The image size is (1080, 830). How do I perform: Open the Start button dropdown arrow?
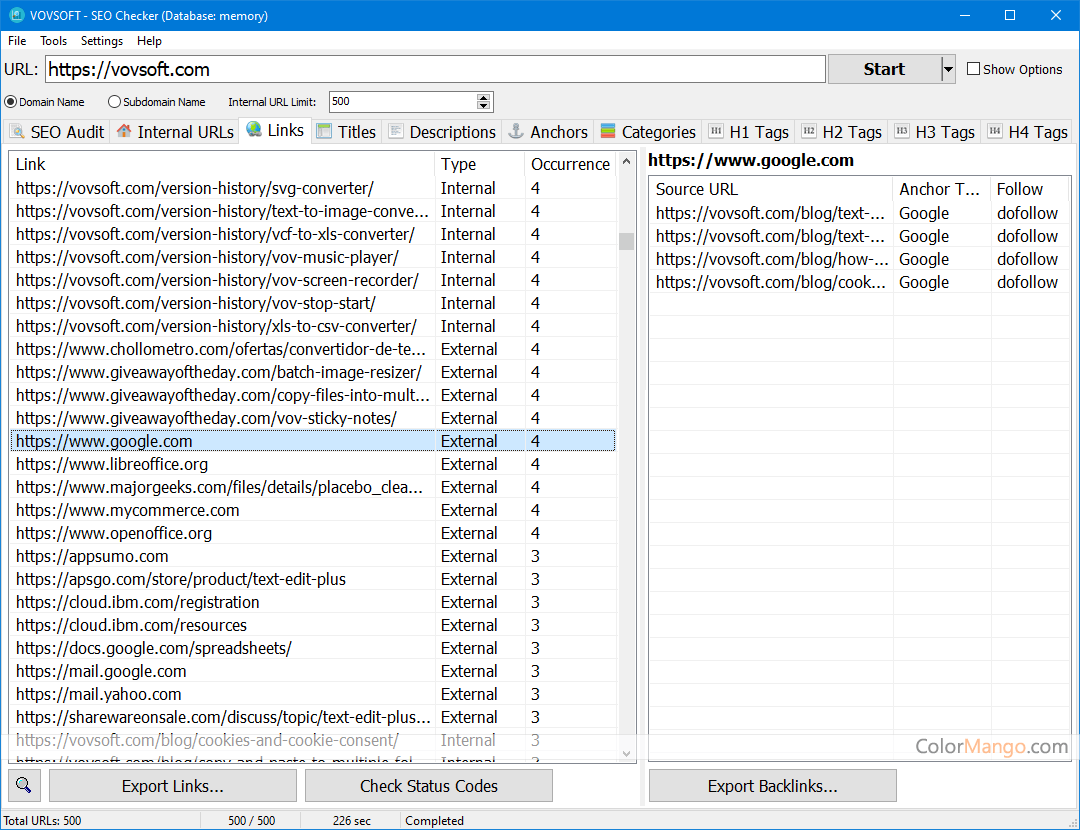(948, 69)
